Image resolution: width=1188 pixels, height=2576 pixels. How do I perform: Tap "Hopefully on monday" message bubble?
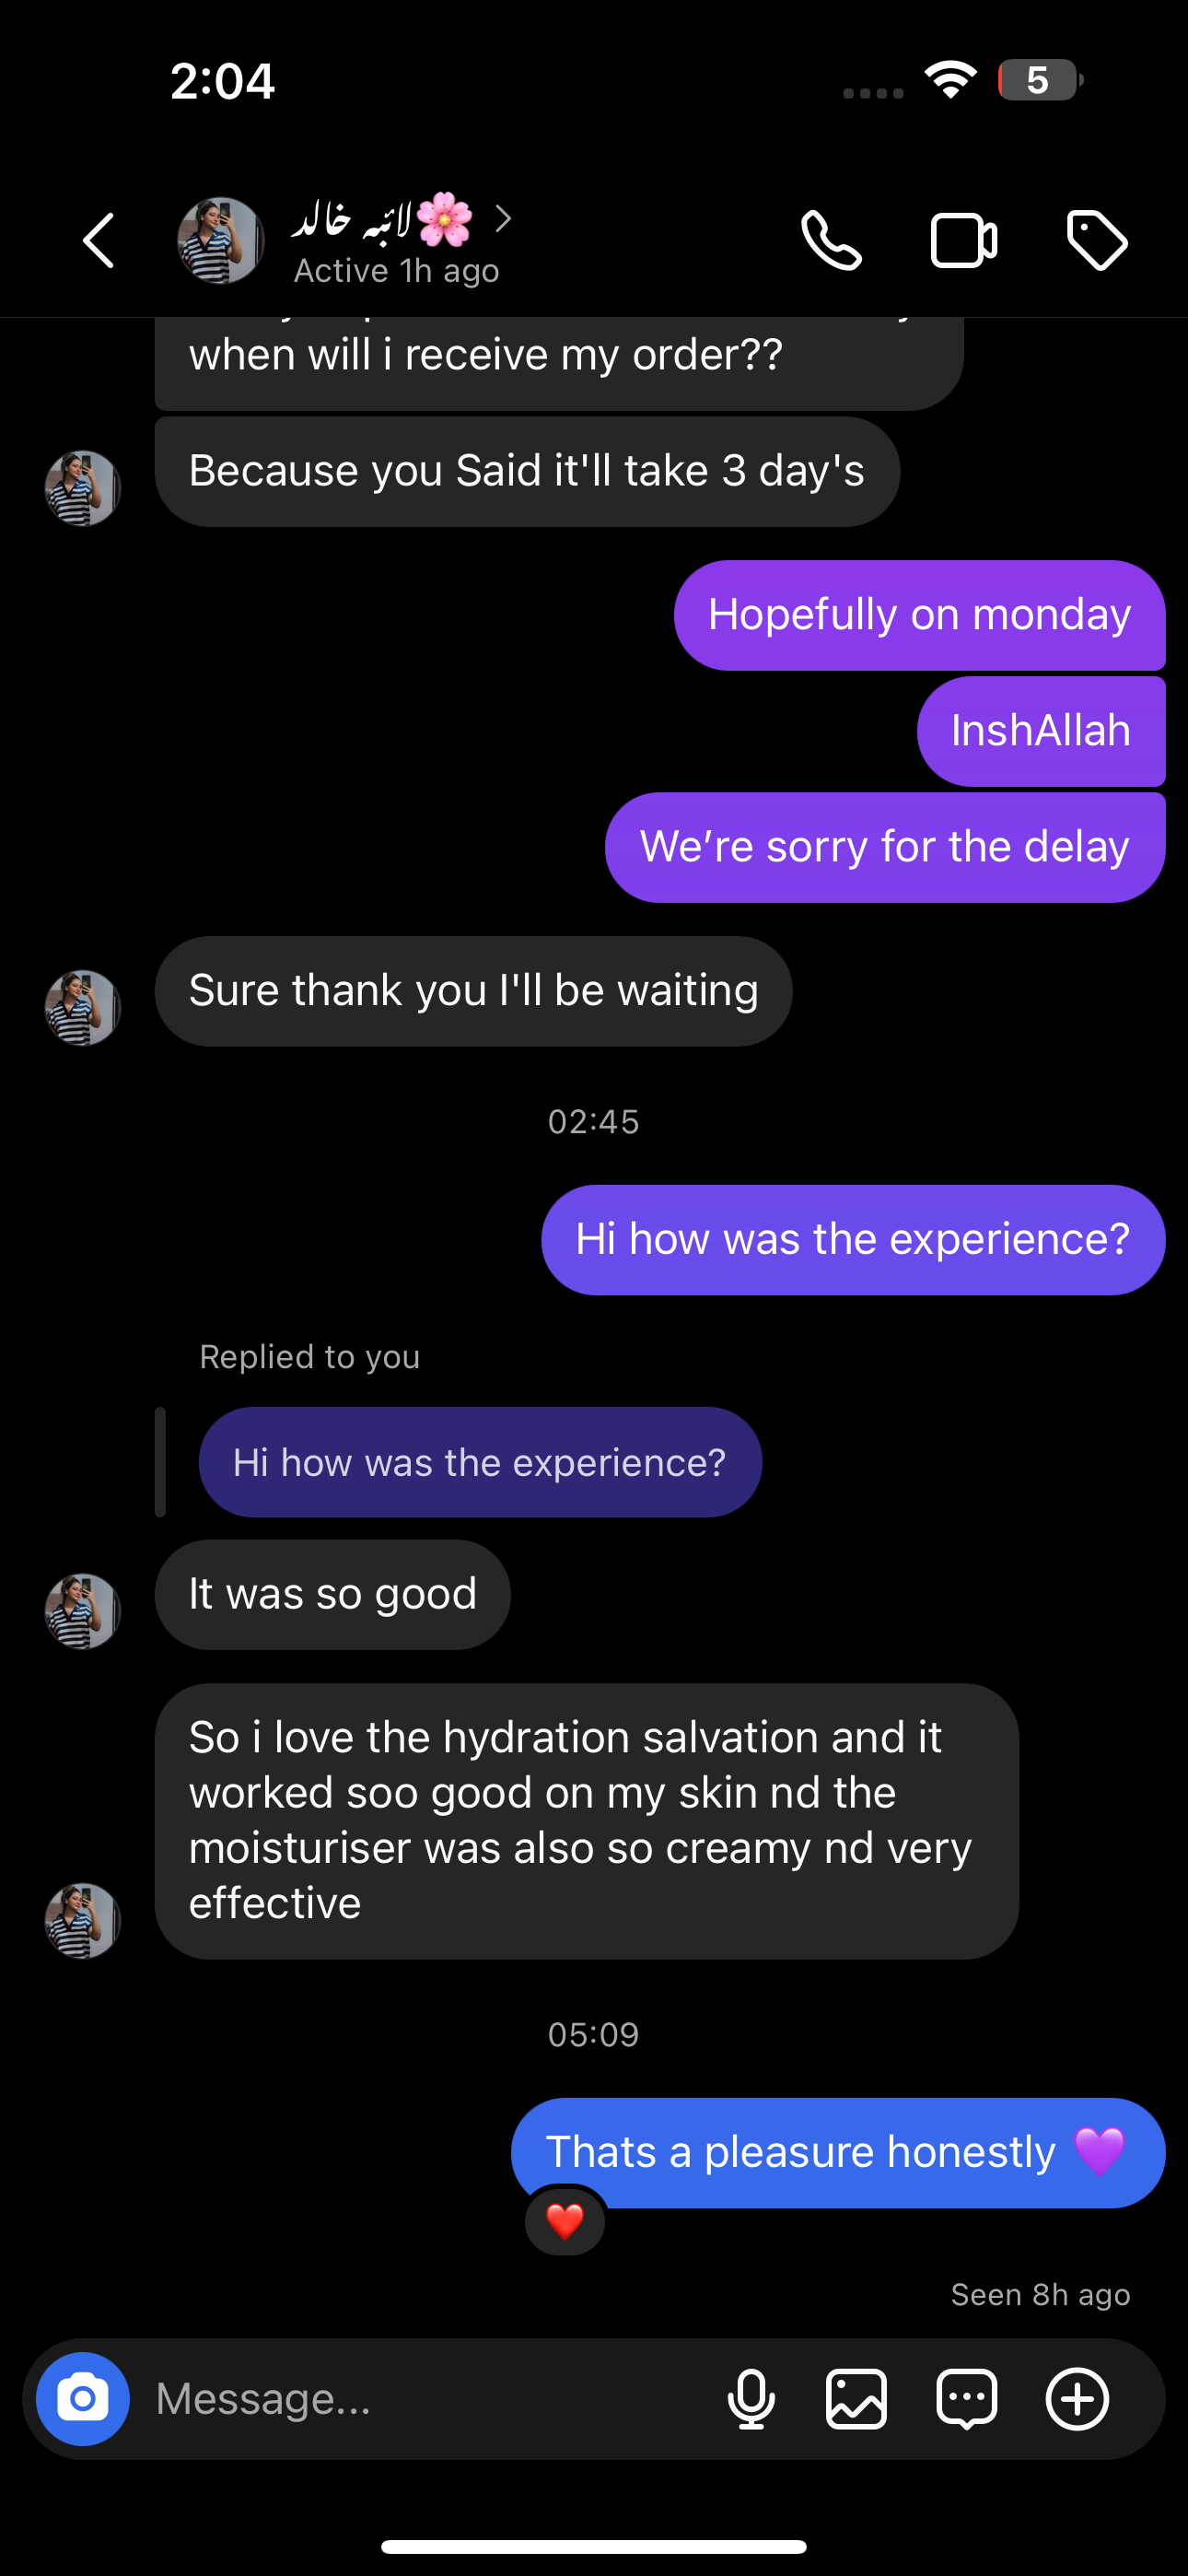pyautogui.click(x=918, y=615)
